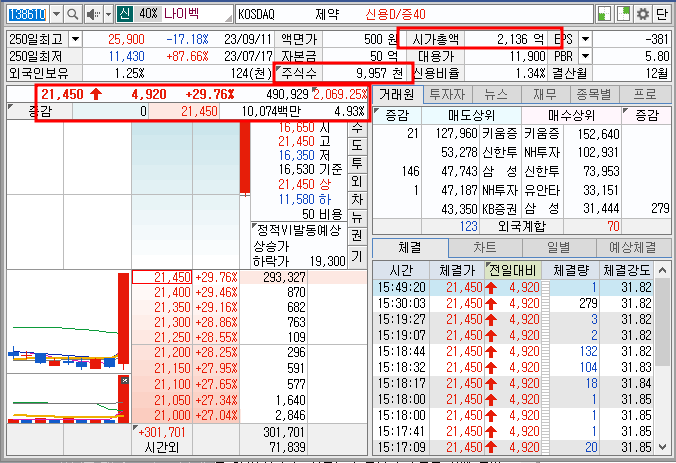Open the dropdown beside the speaker icon
The height and width of the screenshot is (463, 676).
pyautogui.click(x=109, y=15)
